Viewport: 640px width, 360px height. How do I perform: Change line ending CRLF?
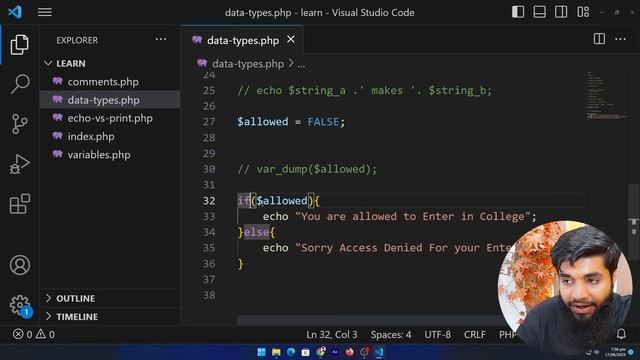pyautogui.click(x=475, y=334)
